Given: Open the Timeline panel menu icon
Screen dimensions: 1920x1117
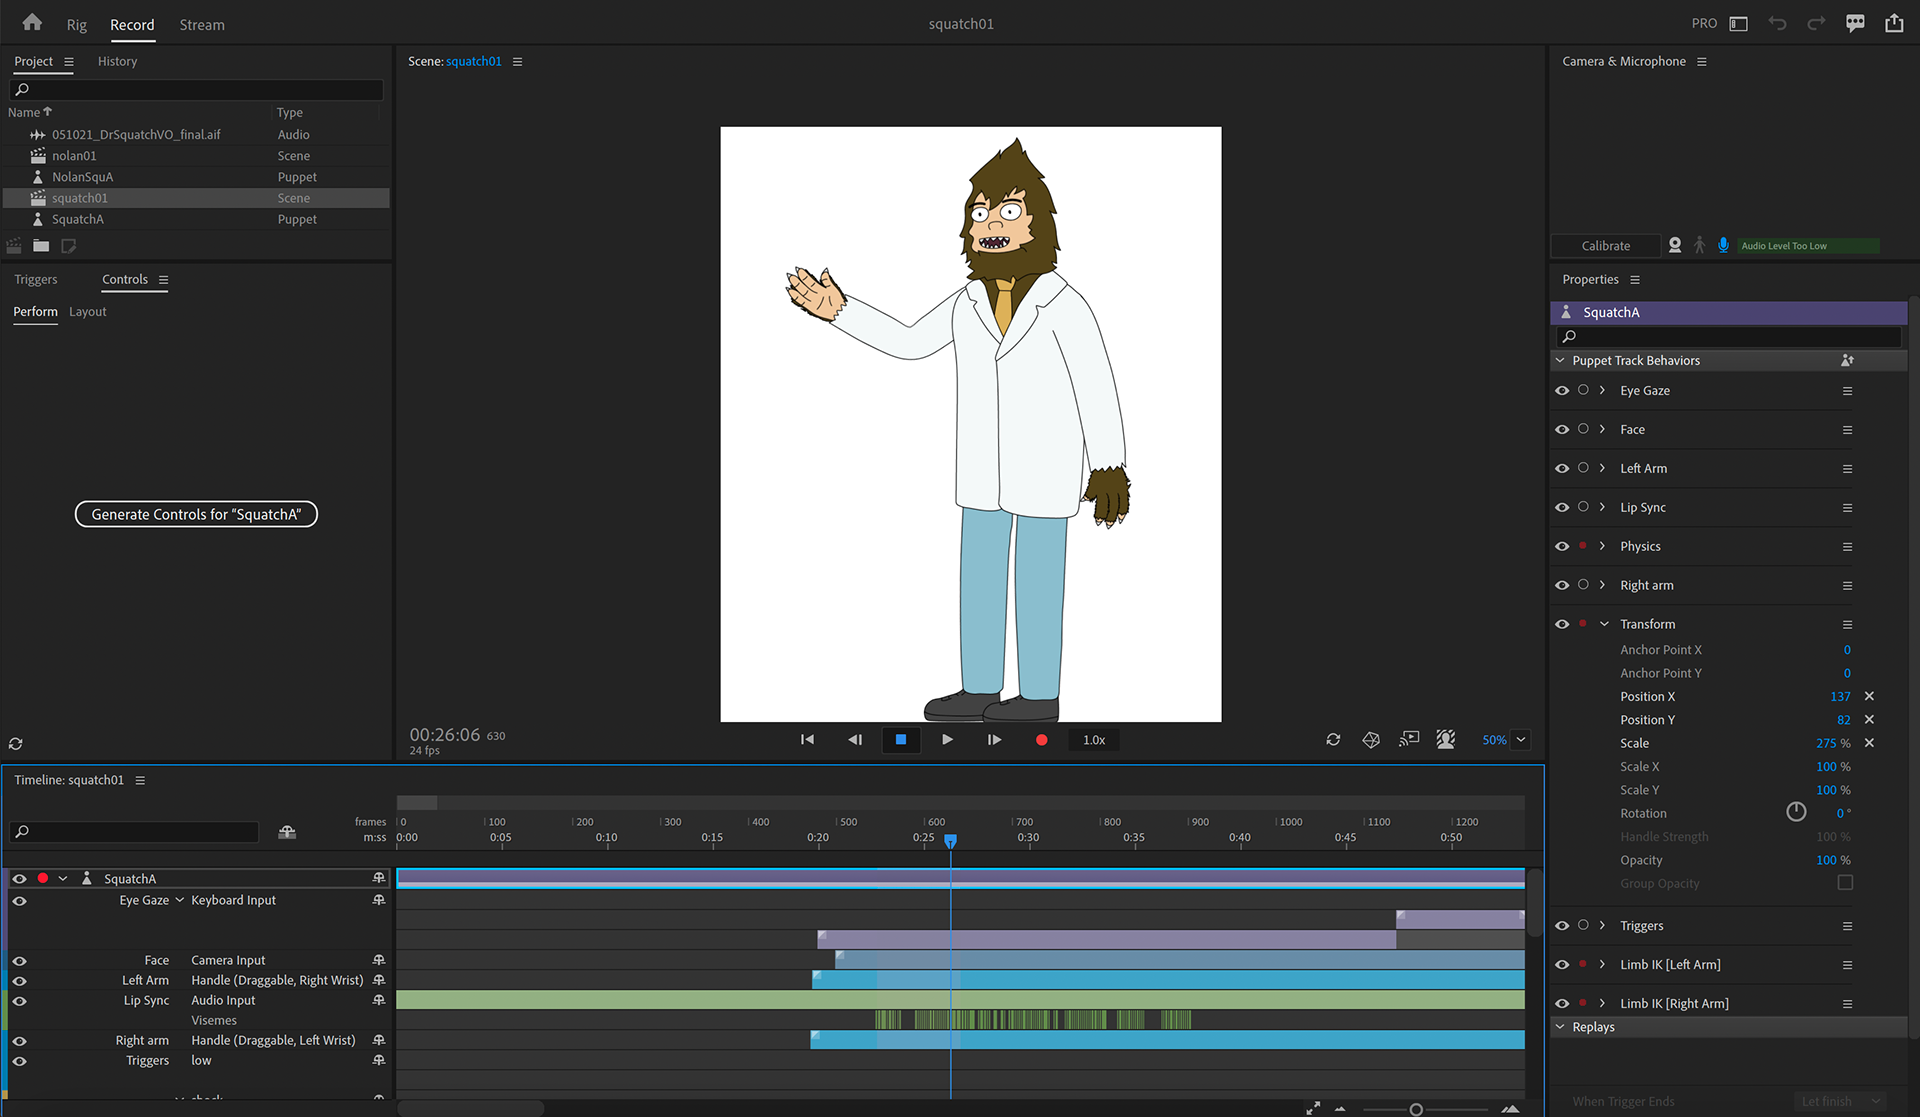Looking at the screenshot, I should (x=140, y=781).
